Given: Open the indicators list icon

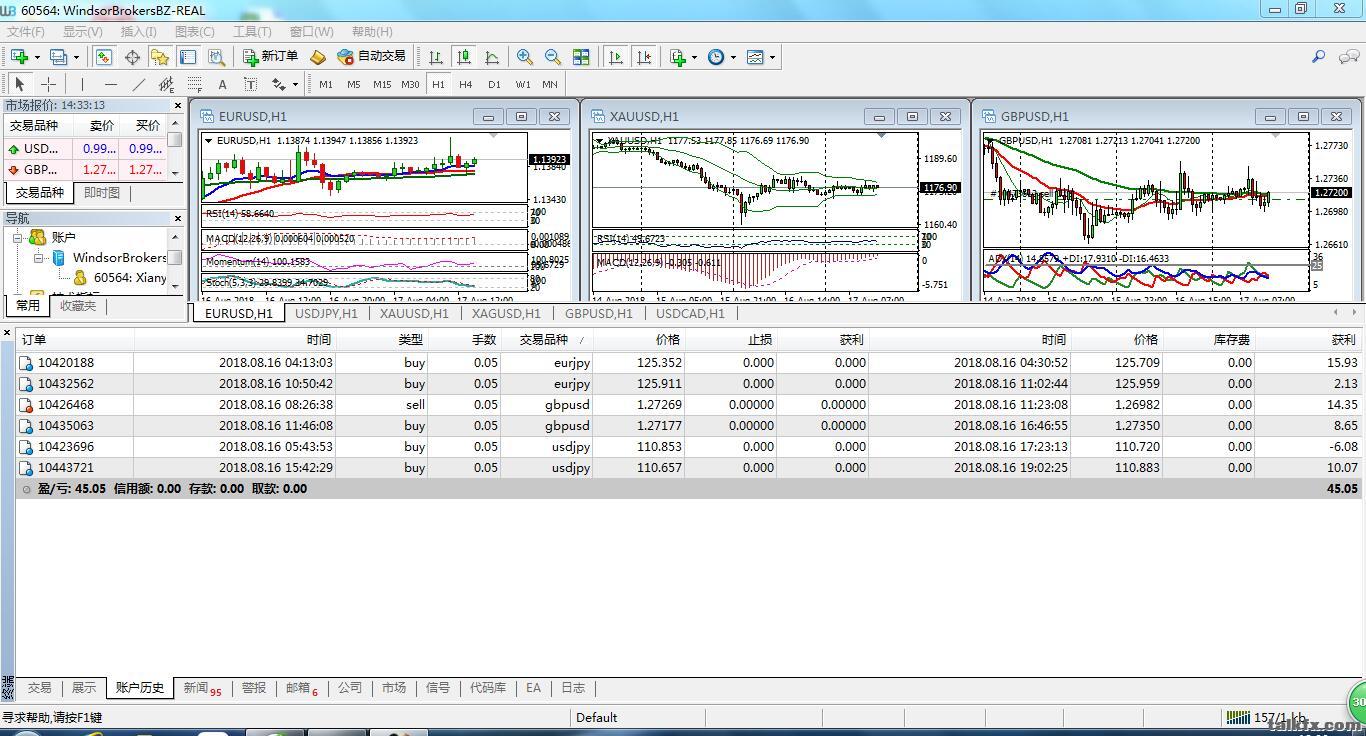Looking at the screenshot, I should coord(678,57).
